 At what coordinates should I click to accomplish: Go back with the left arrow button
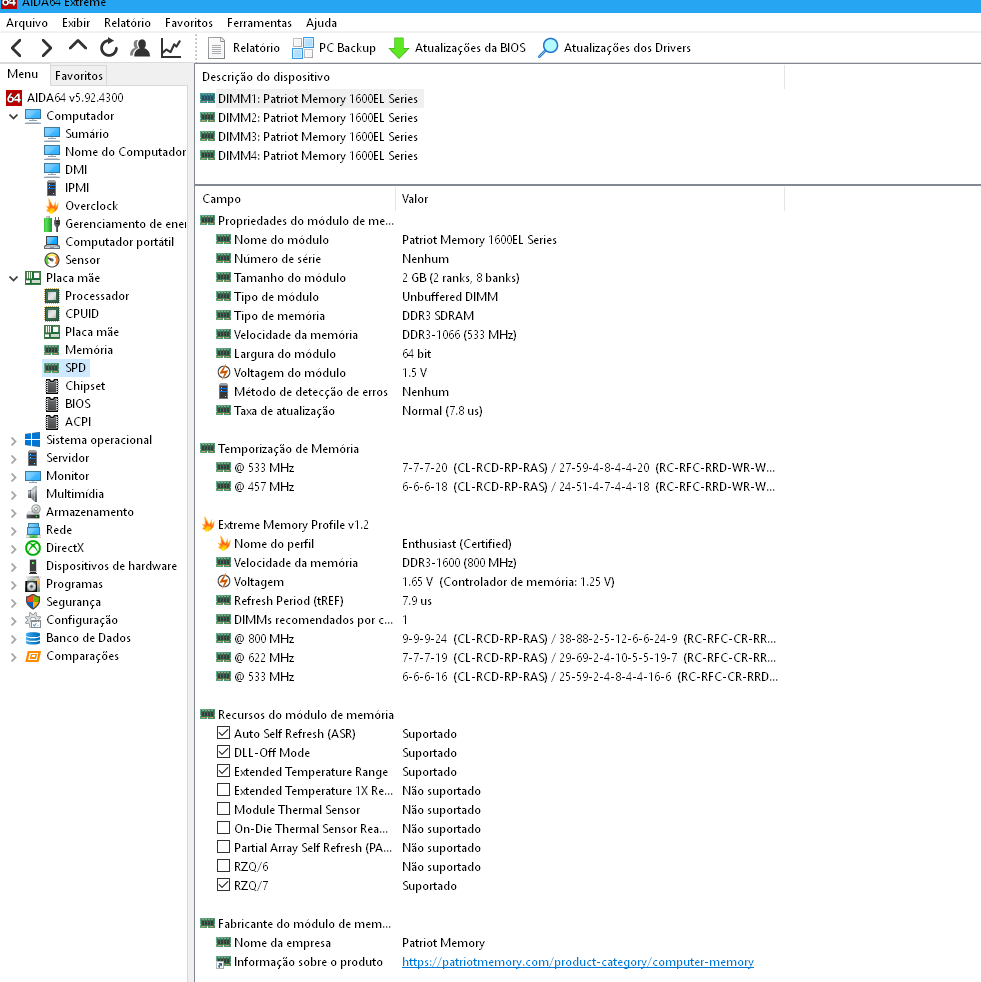pos(17,48)
